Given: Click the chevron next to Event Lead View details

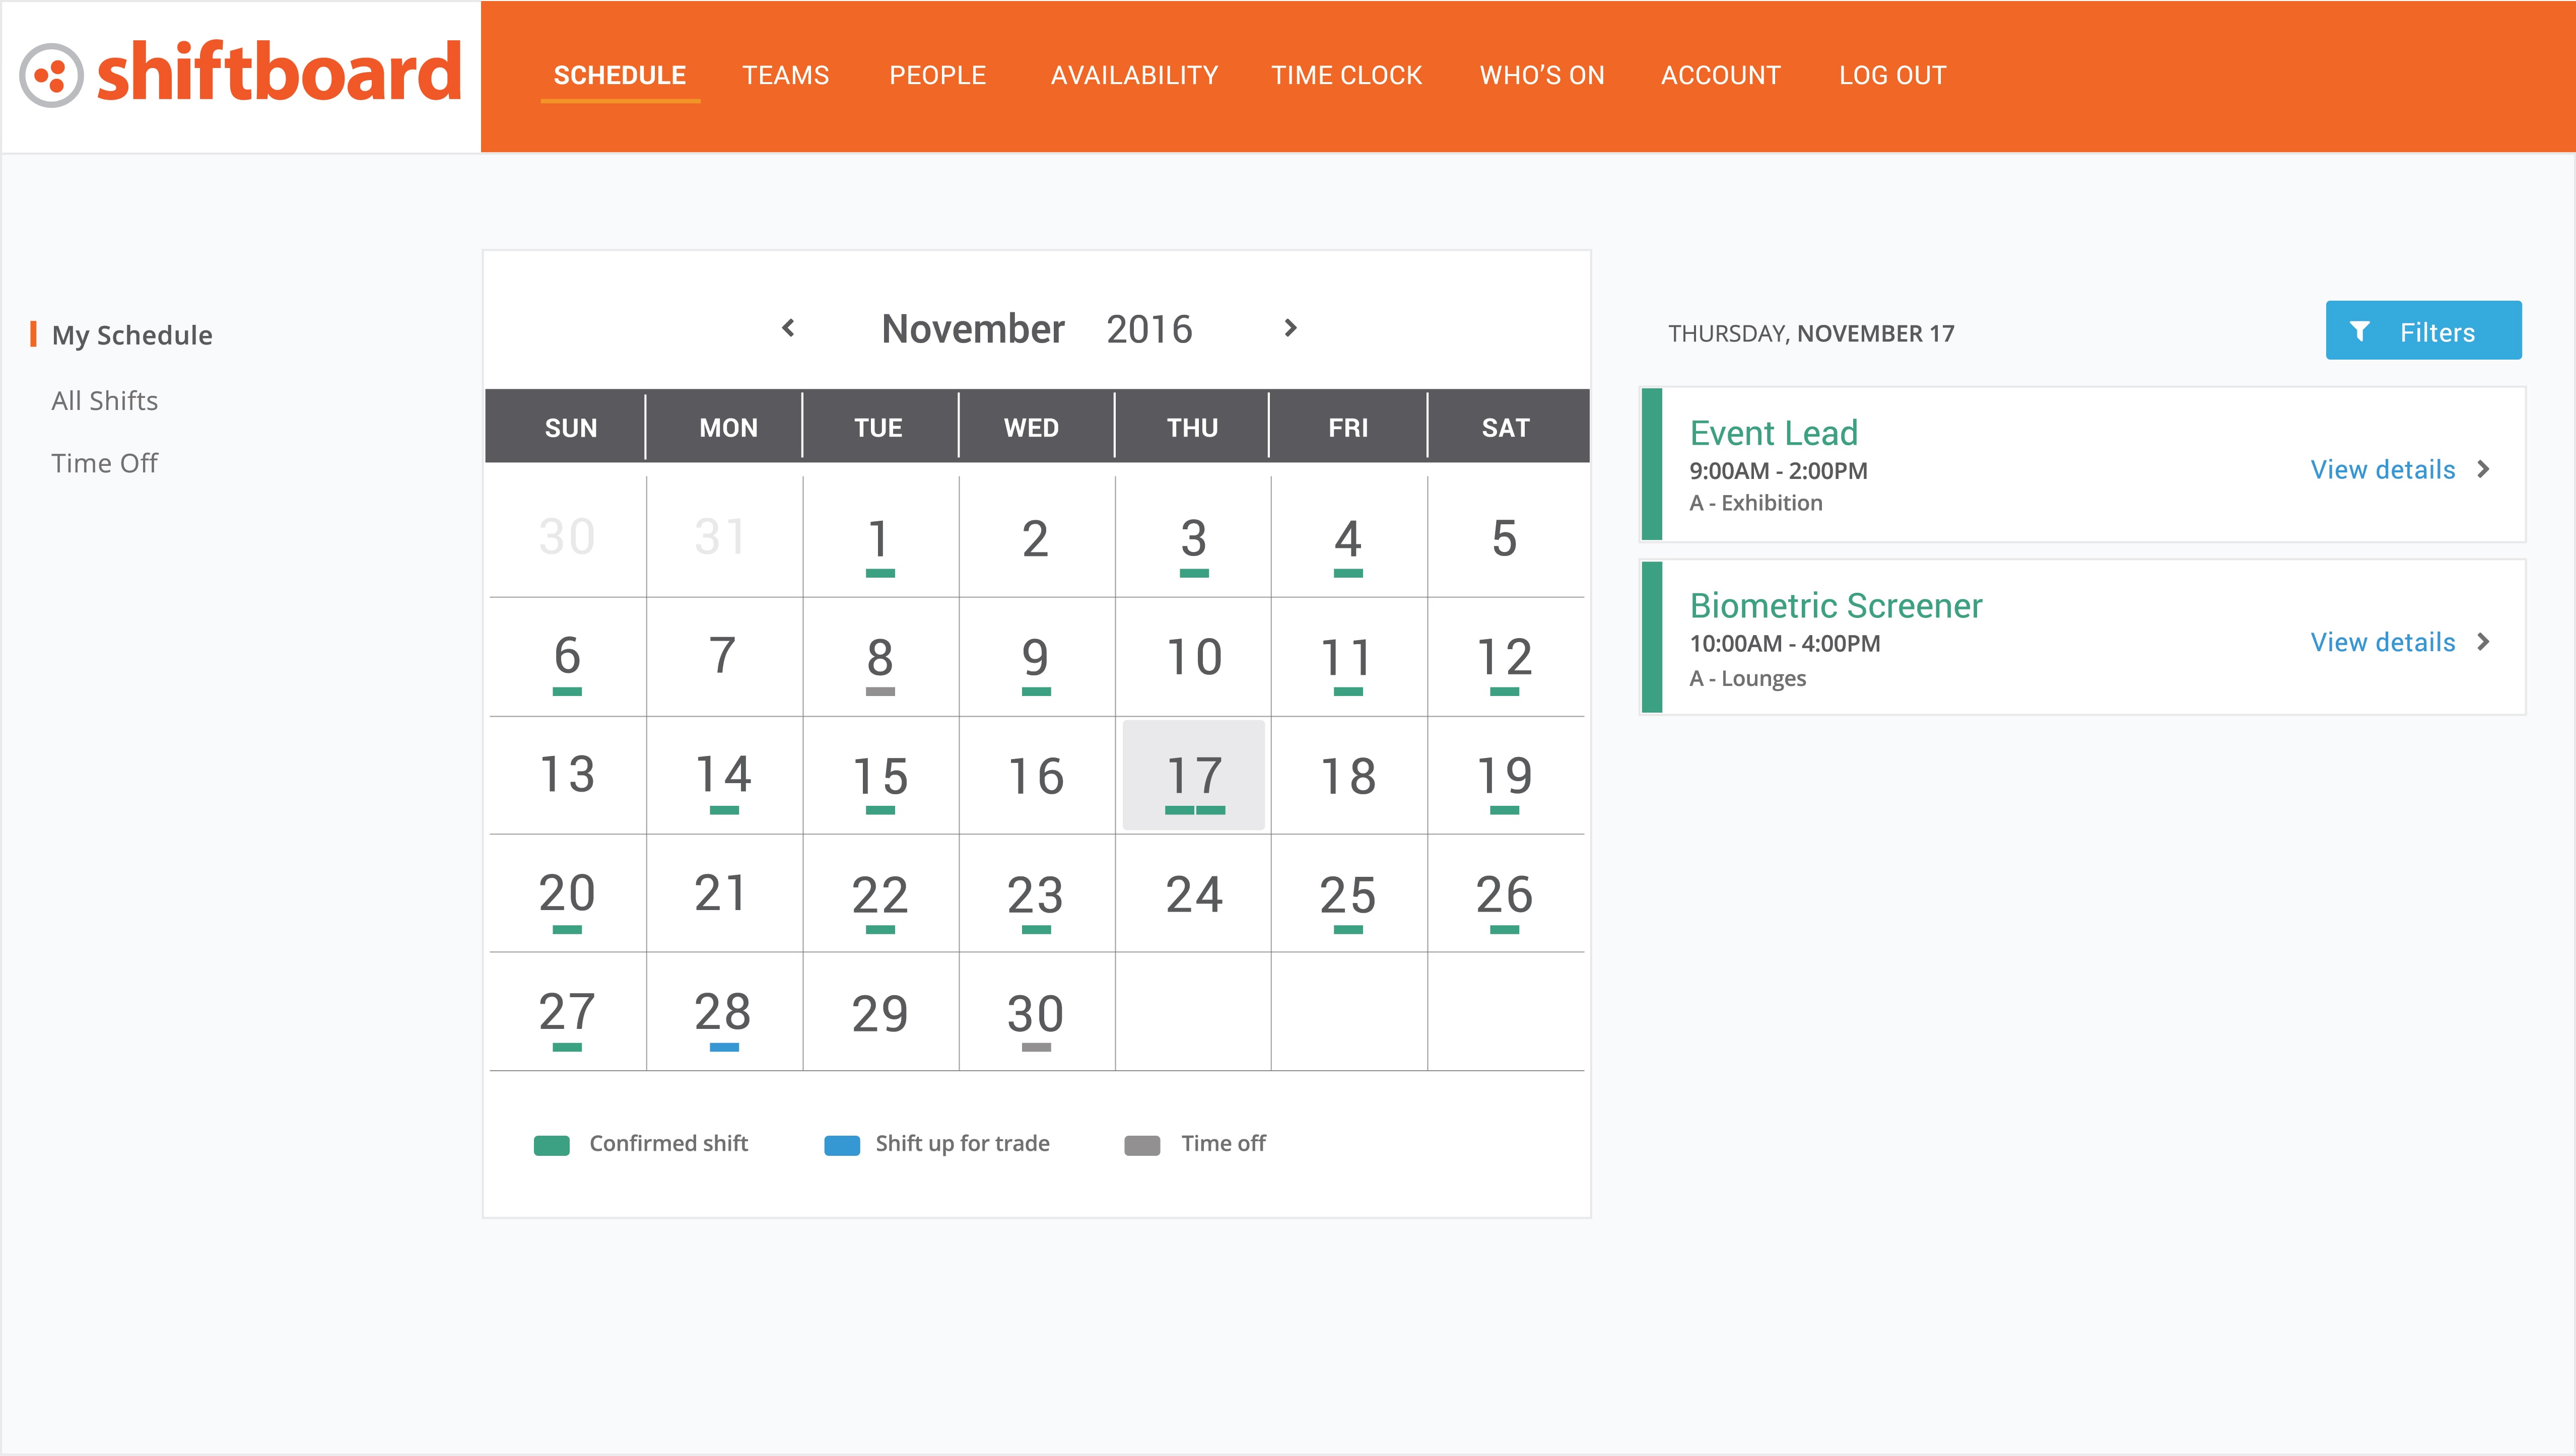Looking at the screenshot, I should [2483, 469].
